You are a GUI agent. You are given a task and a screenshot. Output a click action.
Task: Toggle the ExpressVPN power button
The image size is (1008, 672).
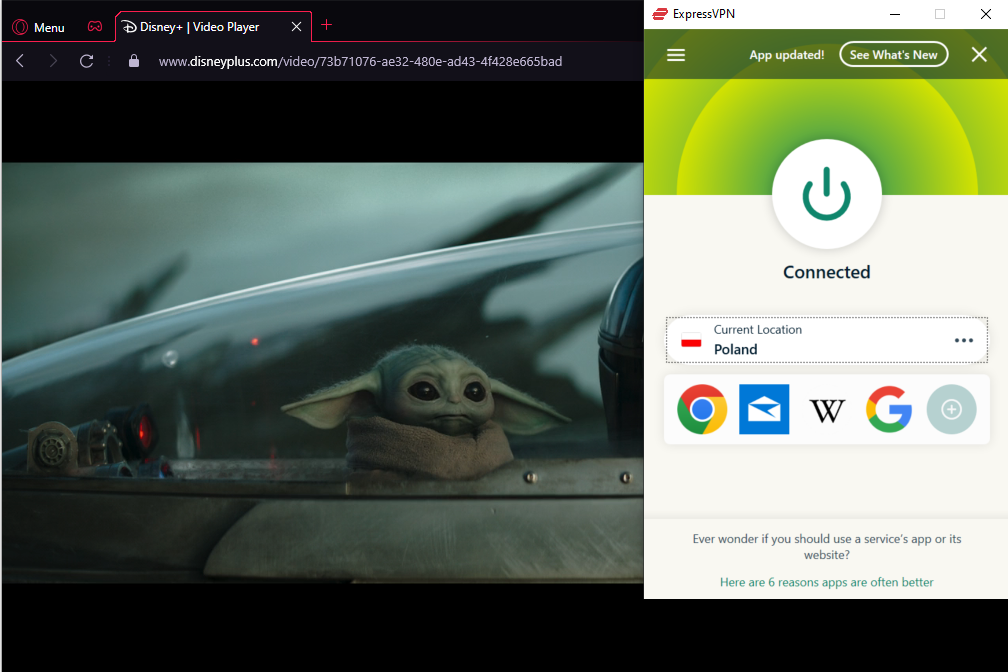click(x=827, y=194)
